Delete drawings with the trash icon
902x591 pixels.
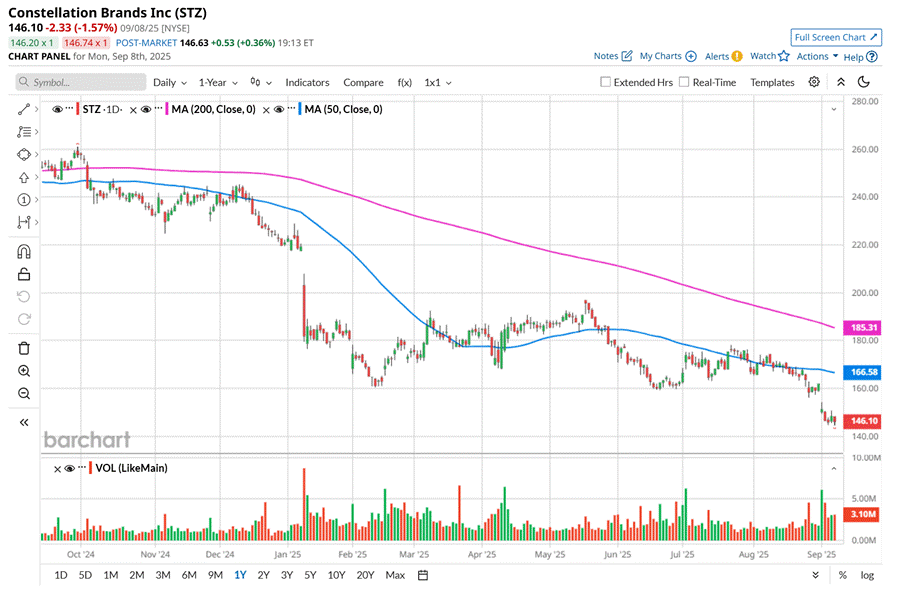click(x=24, y=348)
